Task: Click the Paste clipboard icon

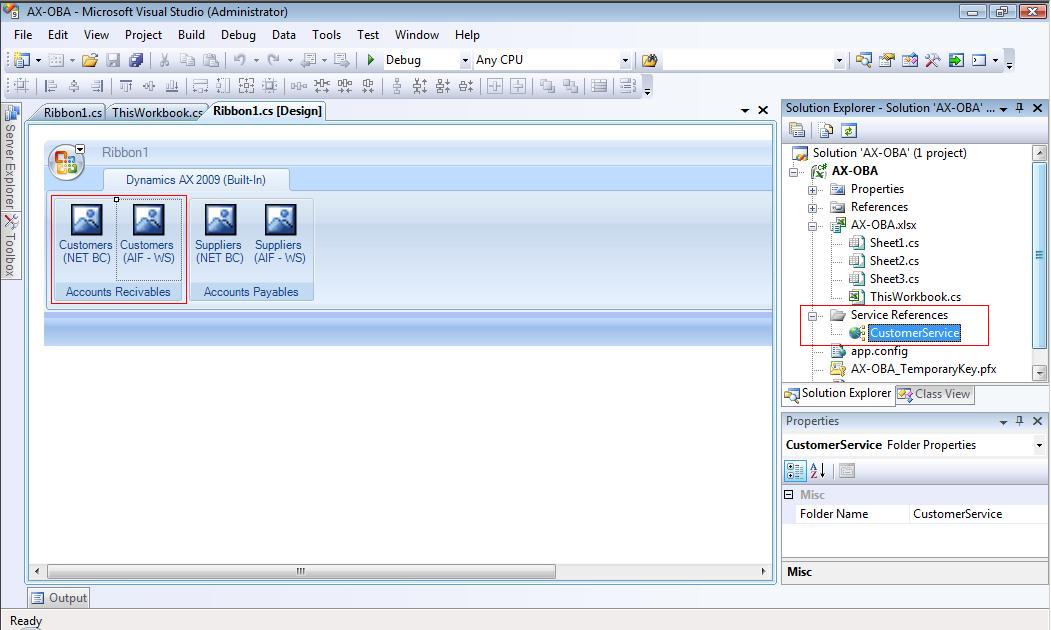Action: click(x=211, y=60)
